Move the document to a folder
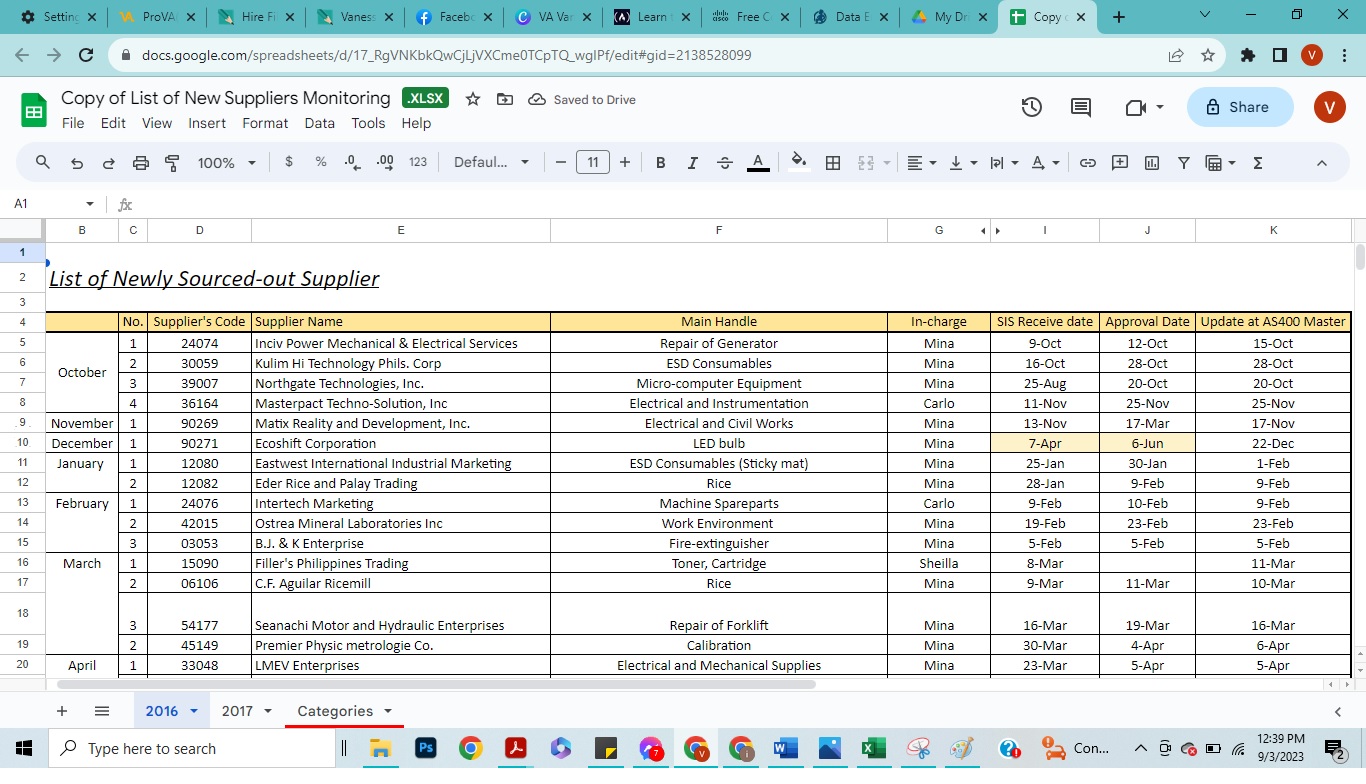 tap(505, 99)
